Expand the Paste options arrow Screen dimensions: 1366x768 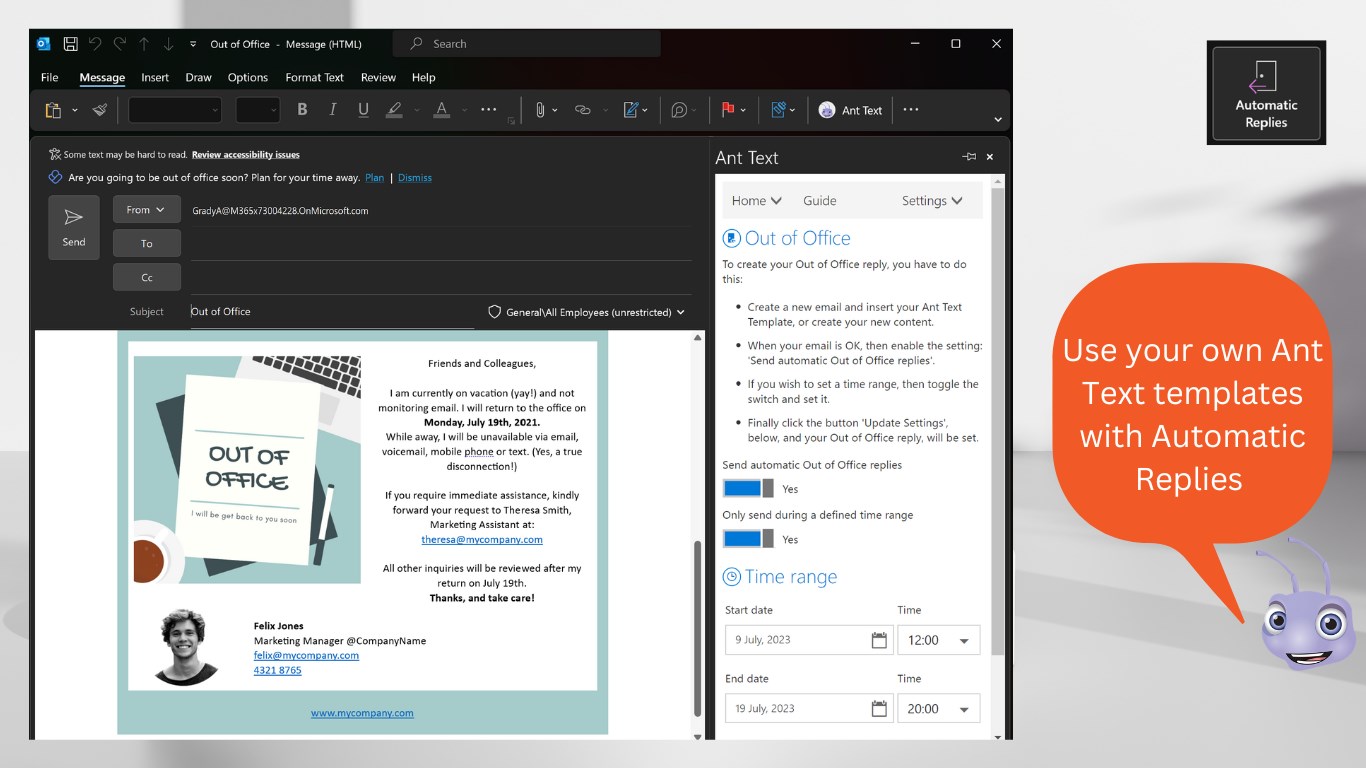pos(75,111)
